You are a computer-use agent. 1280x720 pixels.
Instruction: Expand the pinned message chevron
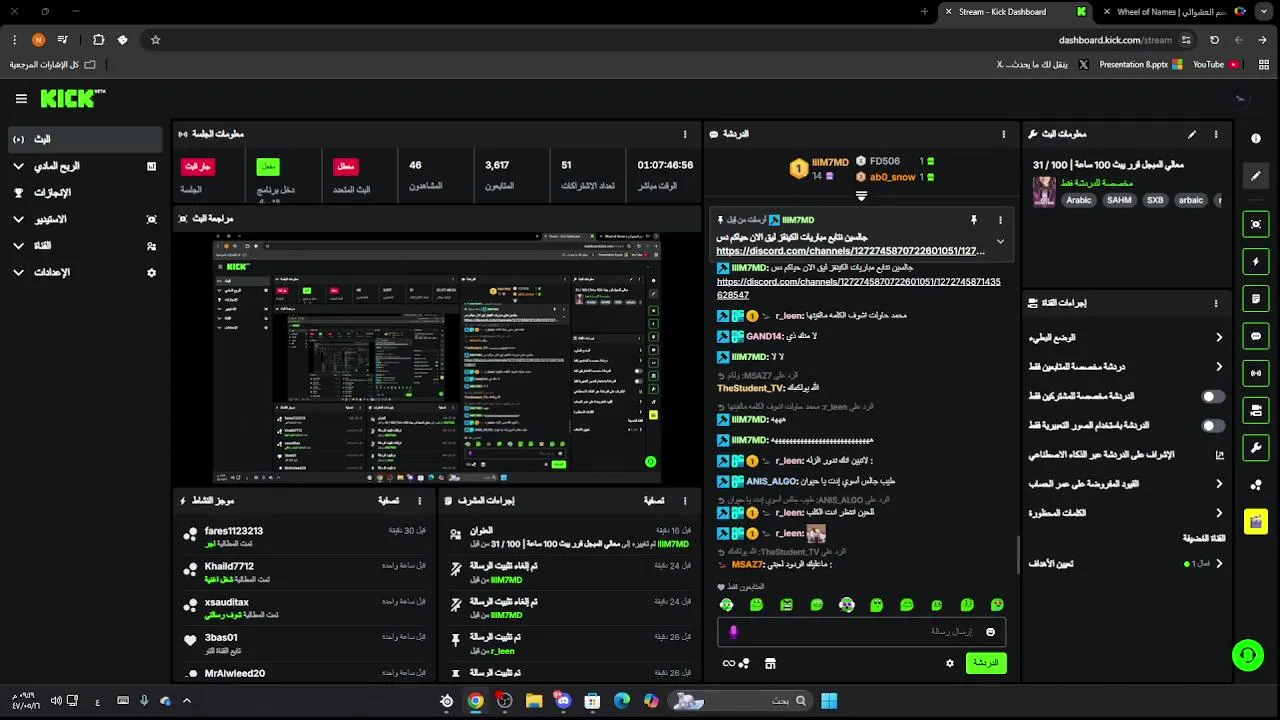[x=1000, y=241]
